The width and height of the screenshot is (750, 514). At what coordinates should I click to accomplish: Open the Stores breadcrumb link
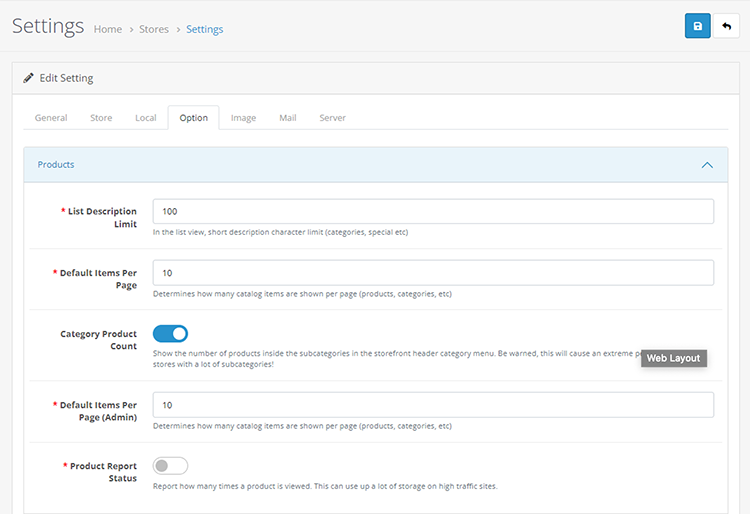point(154,30)
